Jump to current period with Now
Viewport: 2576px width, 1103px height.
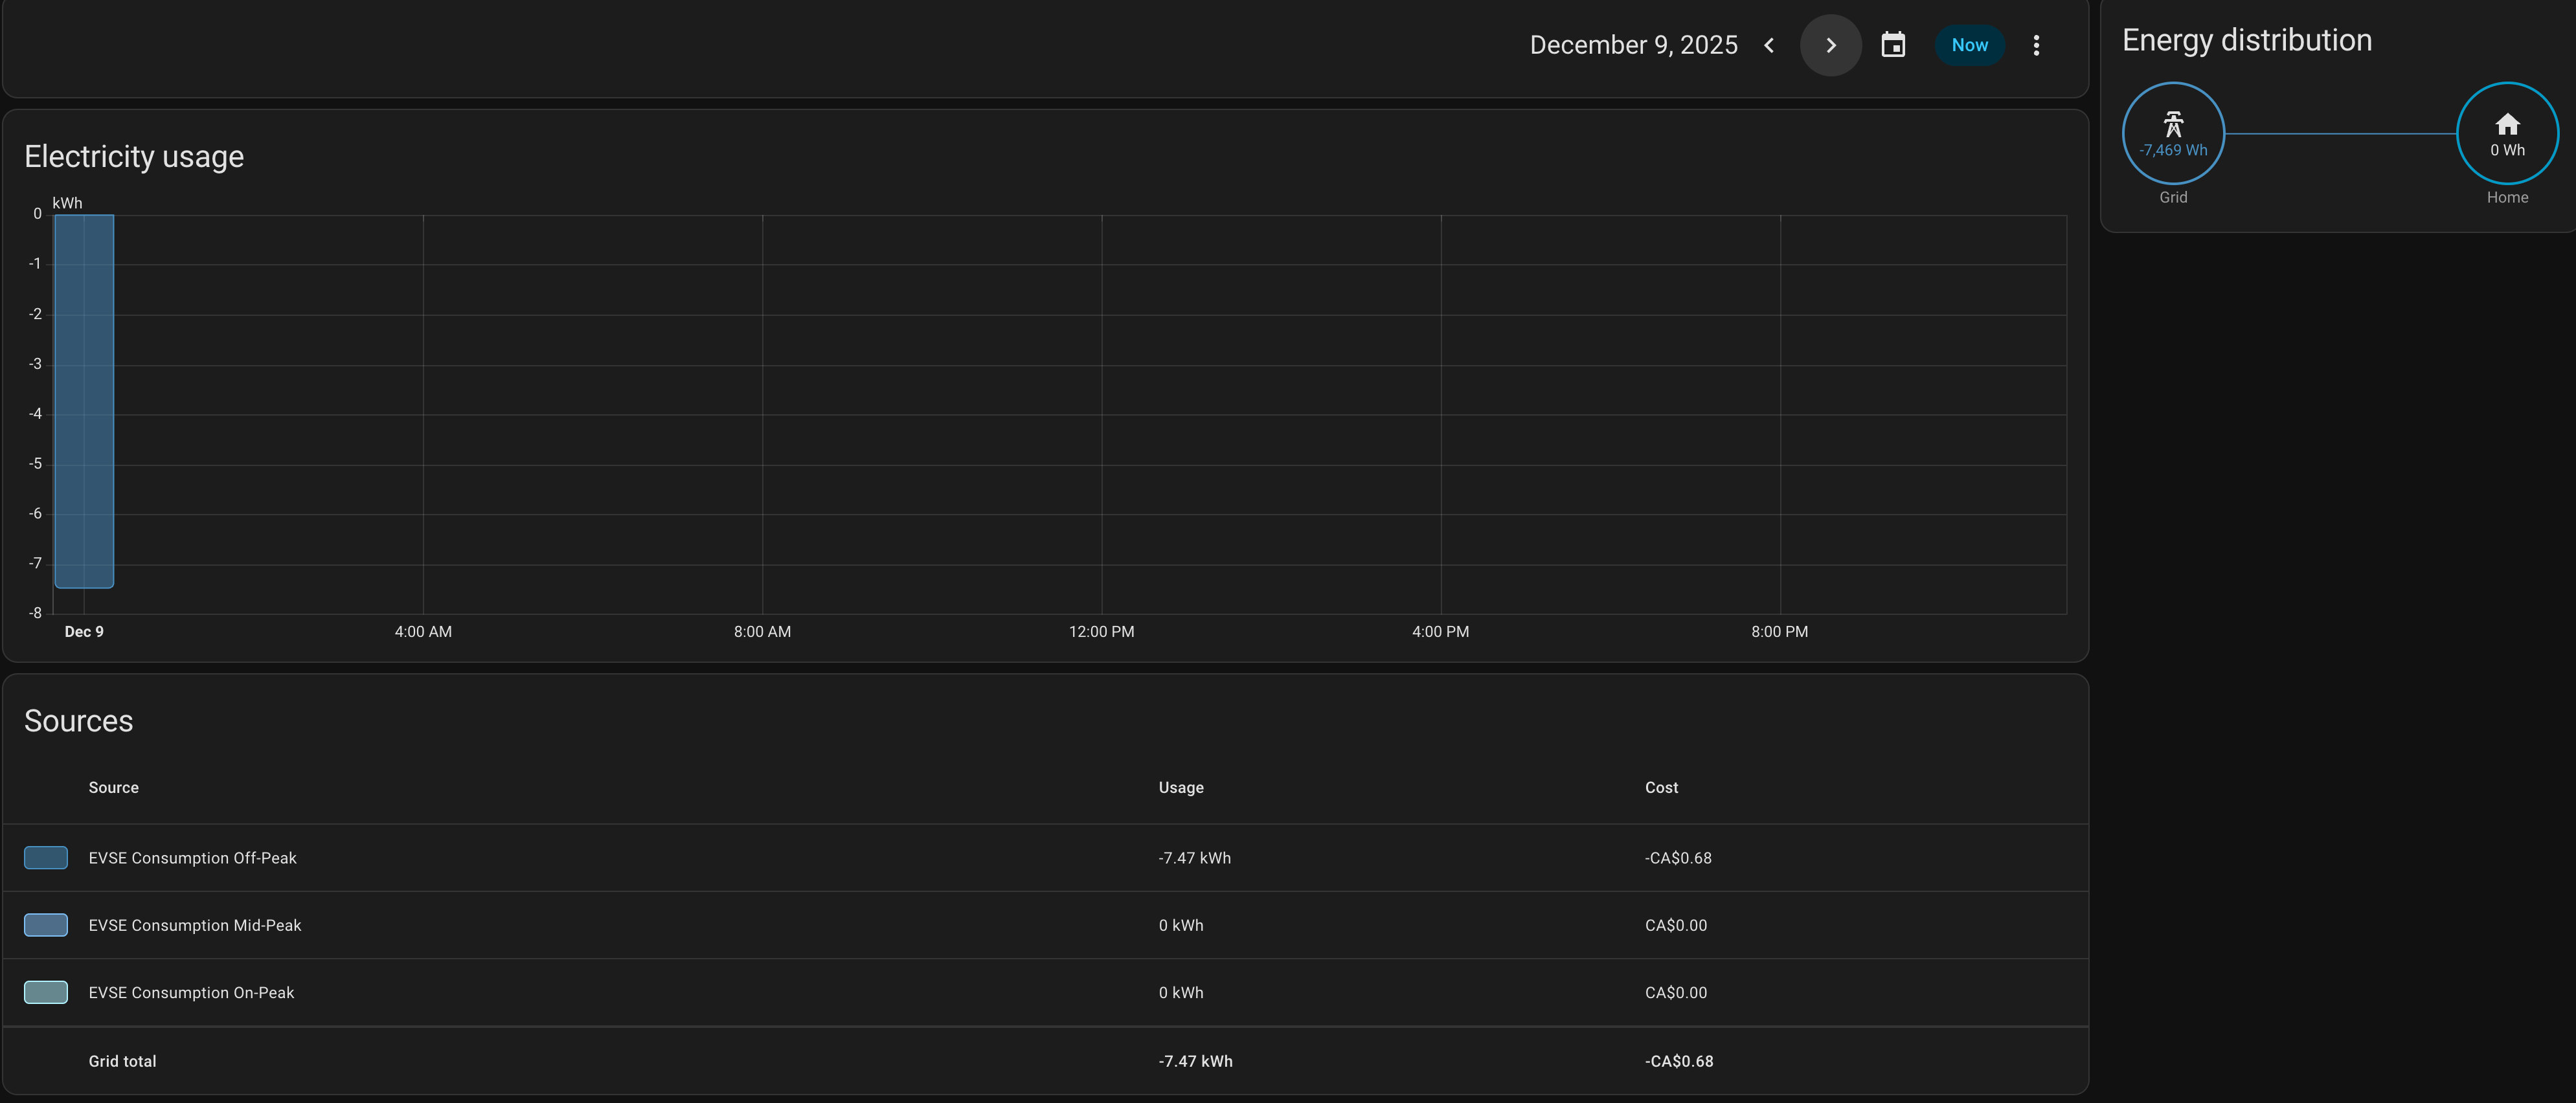coord(1969,45)
